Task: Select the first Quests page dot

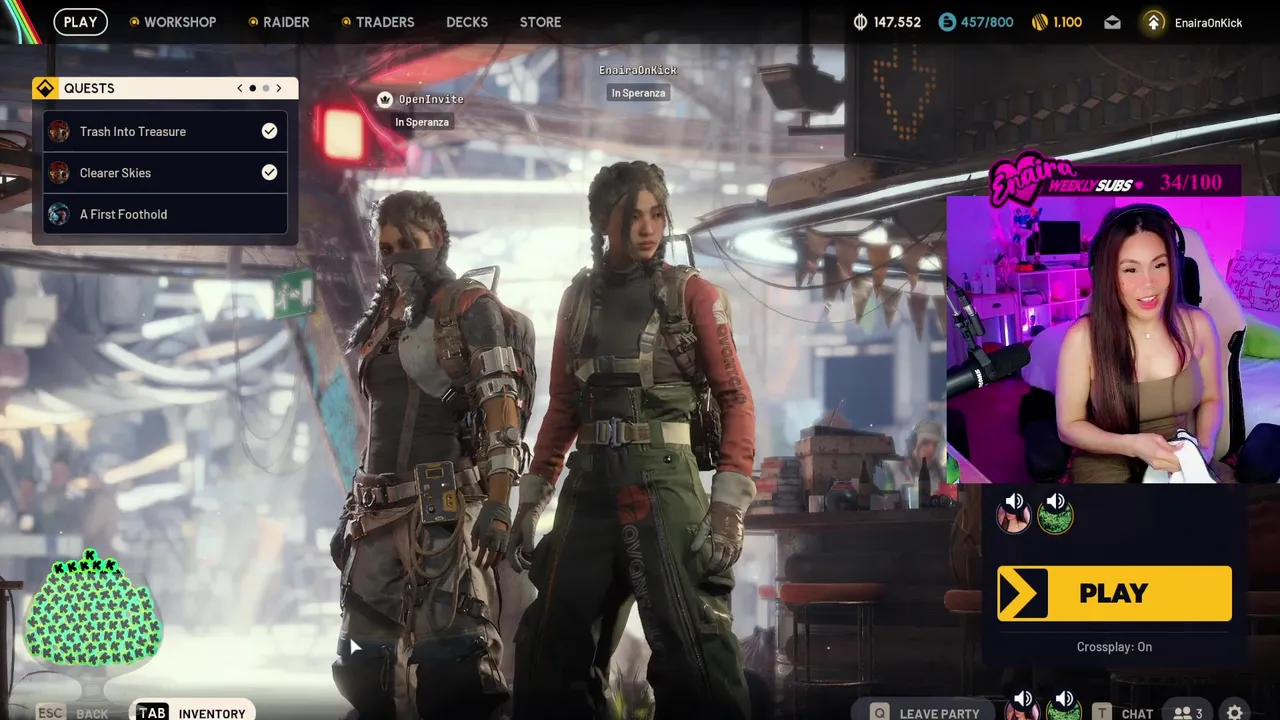Action: click(252, 88)
